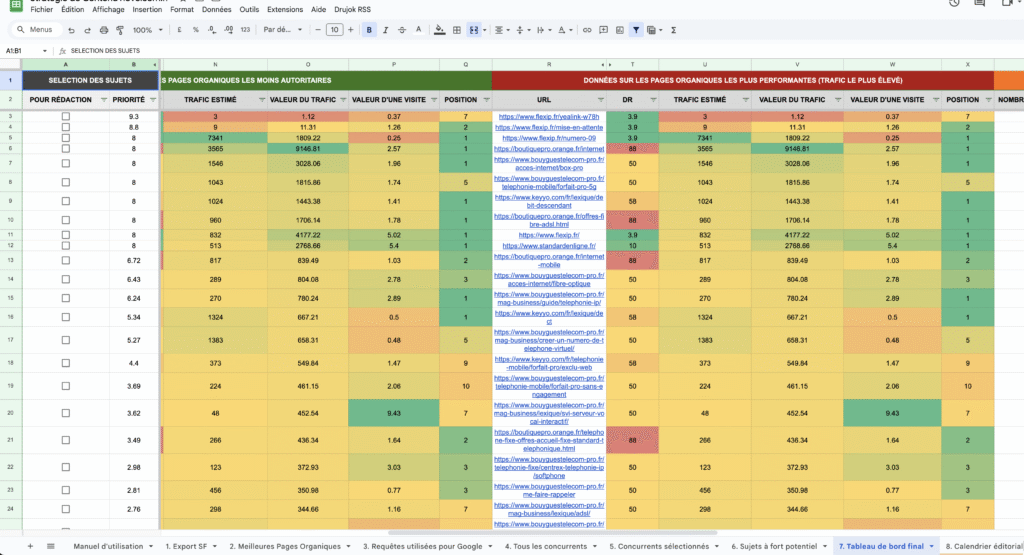
Task: Open the borders tool
Action: [457, 30]
